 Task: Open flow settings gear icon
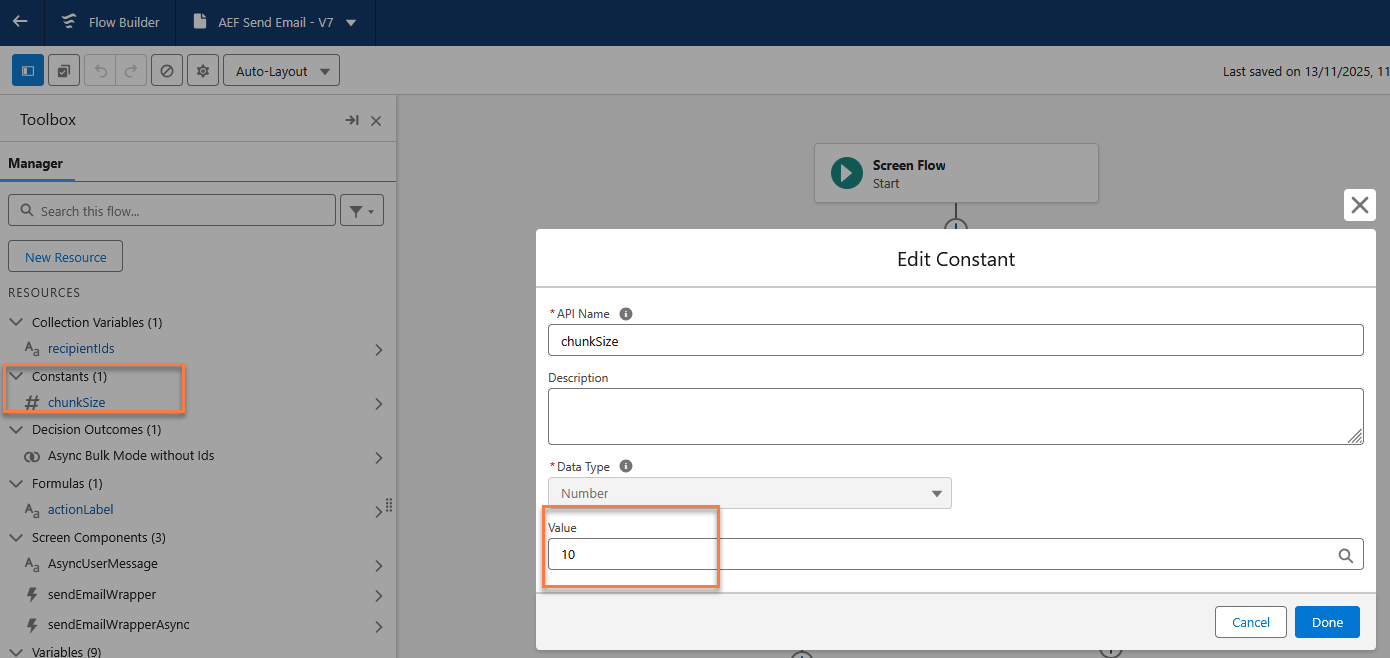tap(203, 71)
